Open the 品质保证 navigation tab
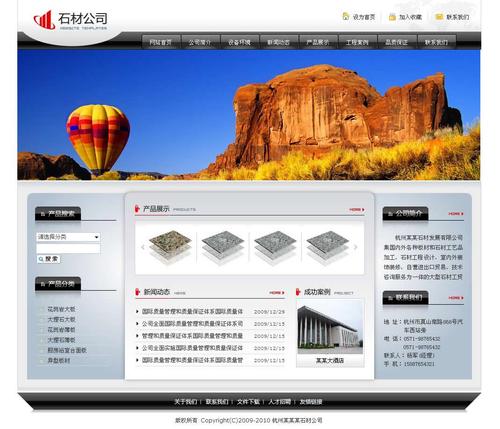Viewport: 500px width, 429px height. (x=397, y=42)
